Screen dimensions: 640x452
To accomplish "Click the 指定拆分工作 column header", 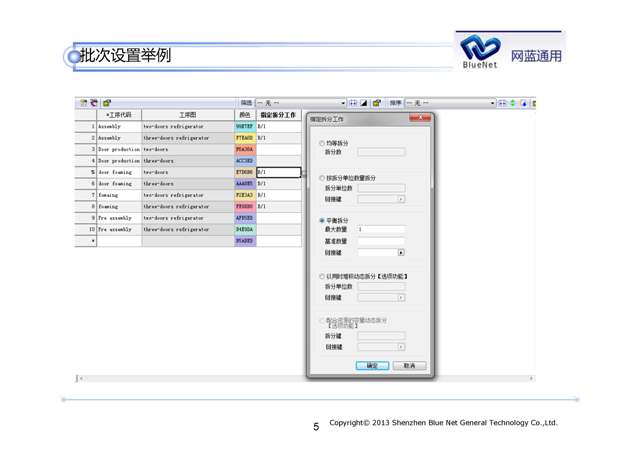I will coord(277,115).
